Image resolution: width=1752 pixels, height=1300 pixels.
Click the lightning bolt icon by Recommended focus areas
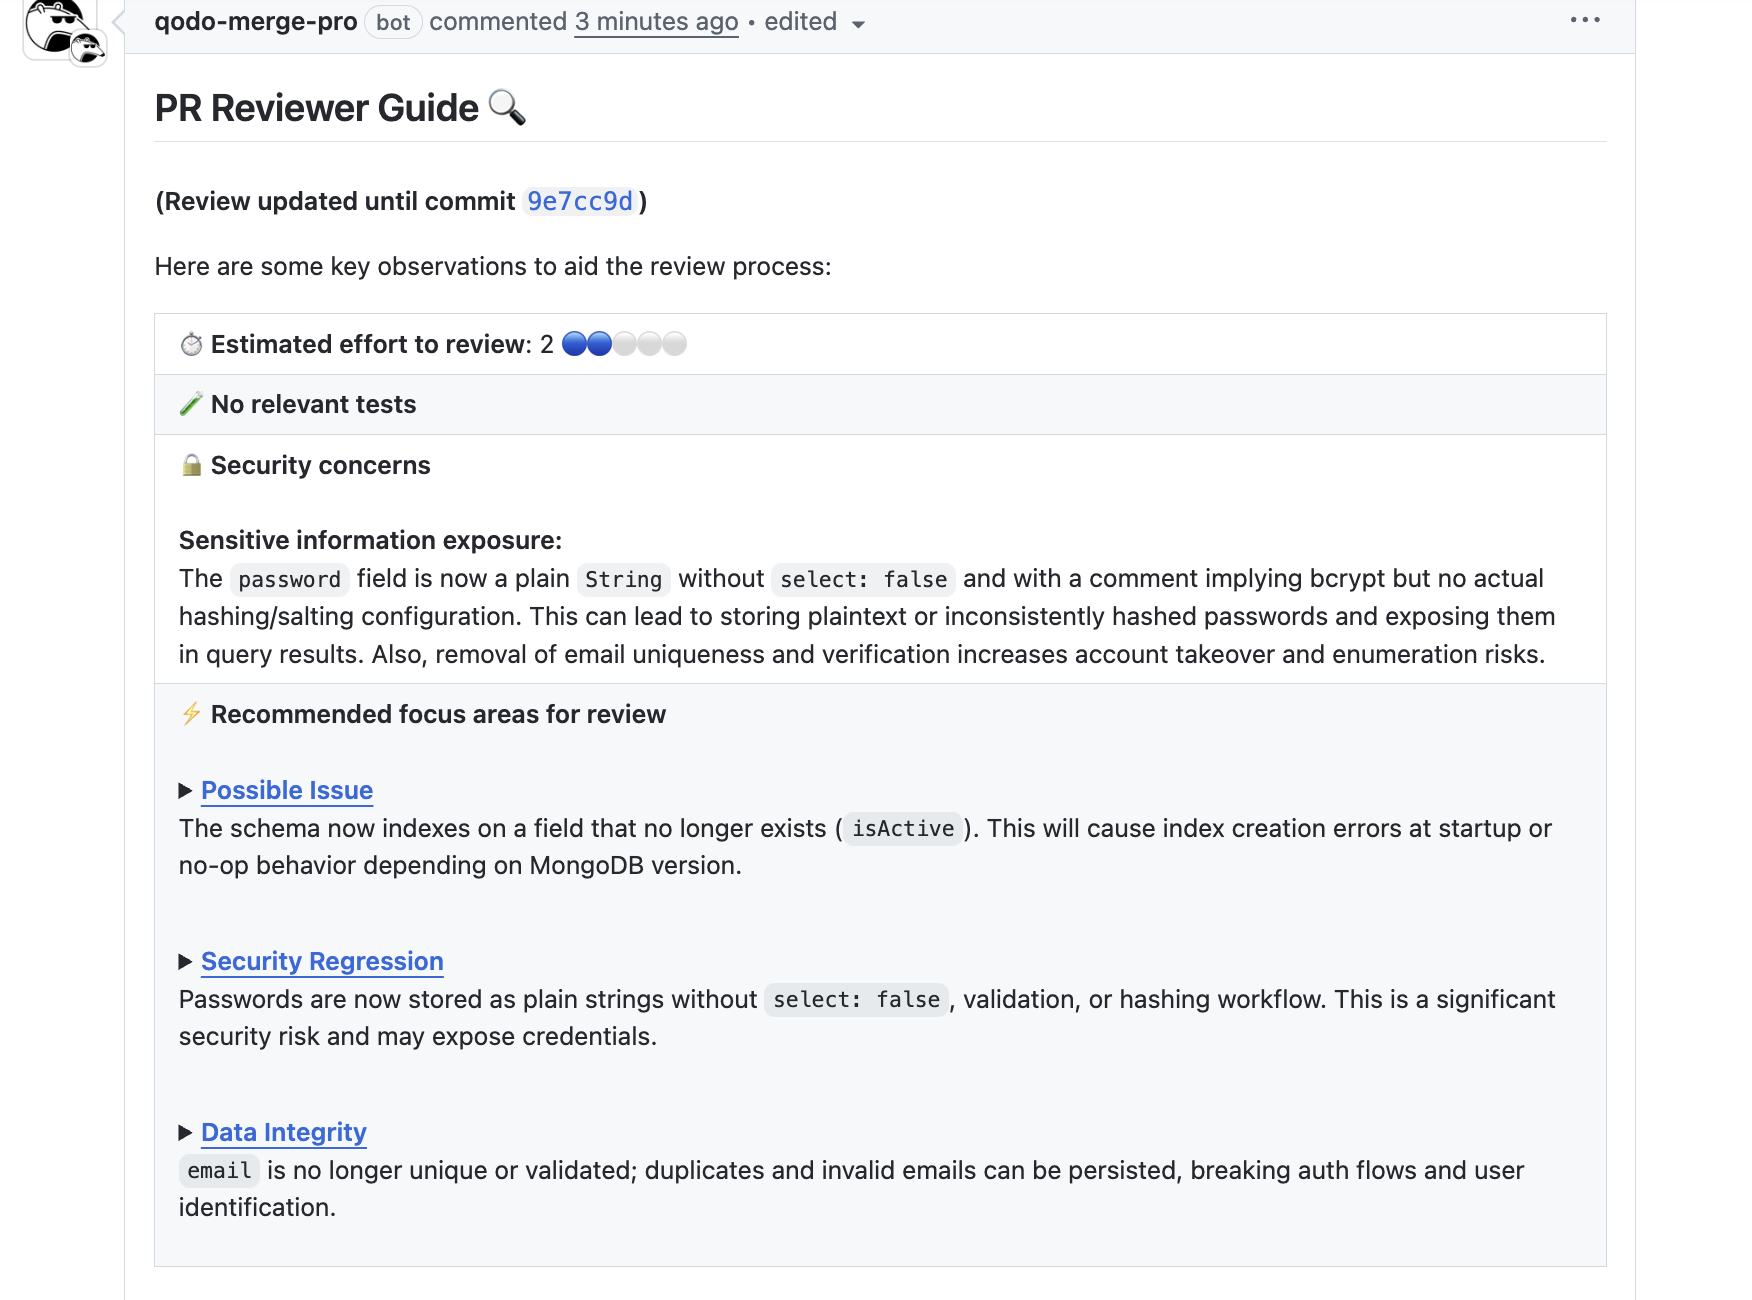pos(191,714)
